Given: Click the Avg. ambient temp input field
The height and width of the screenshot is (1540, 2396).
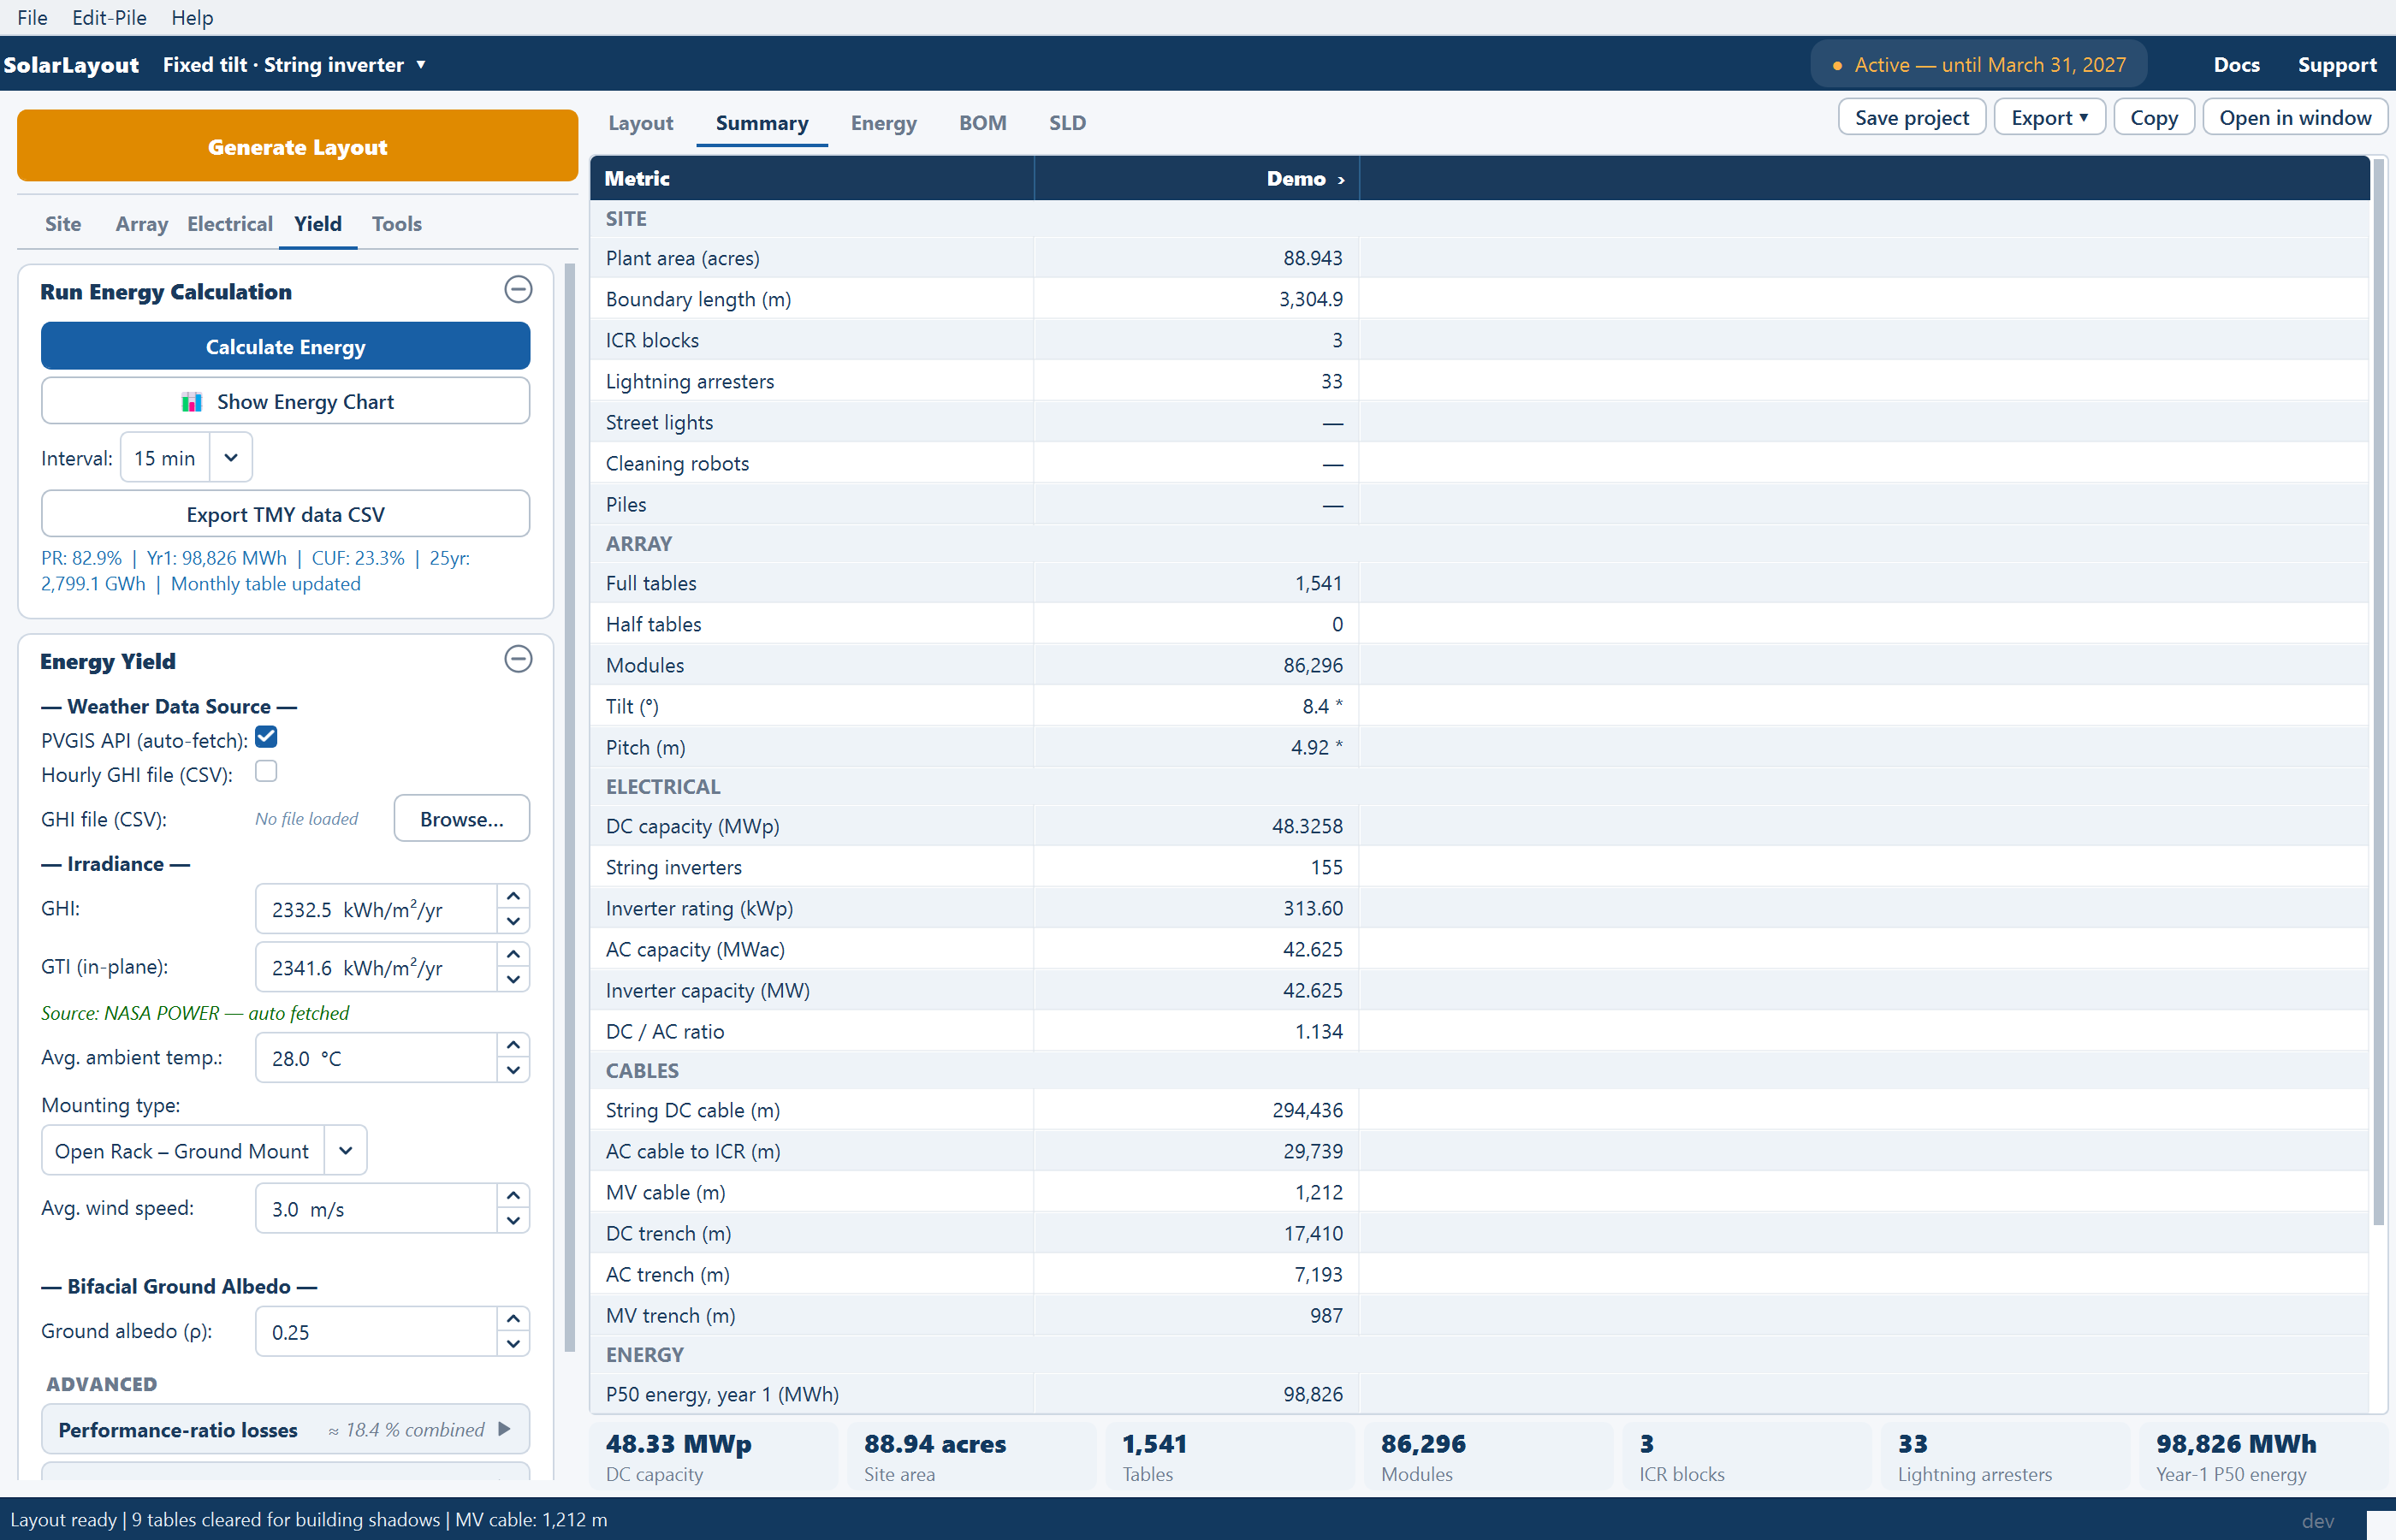Looking at the screenshot, I should (376, 1058).
